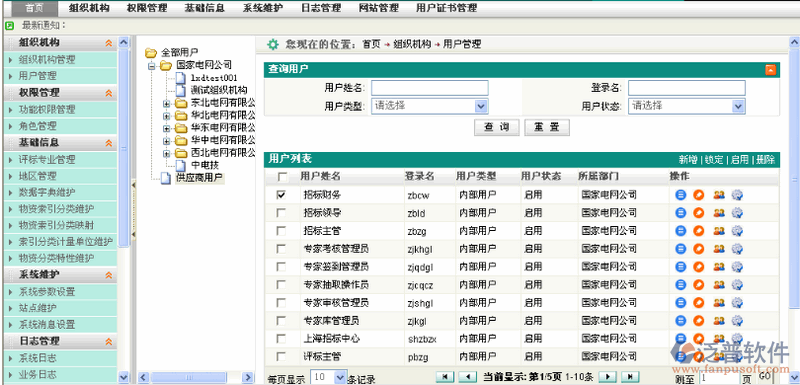Screen dimensions: 800x385
Task: Click the 查询 search button
Action: coord(496,127)
